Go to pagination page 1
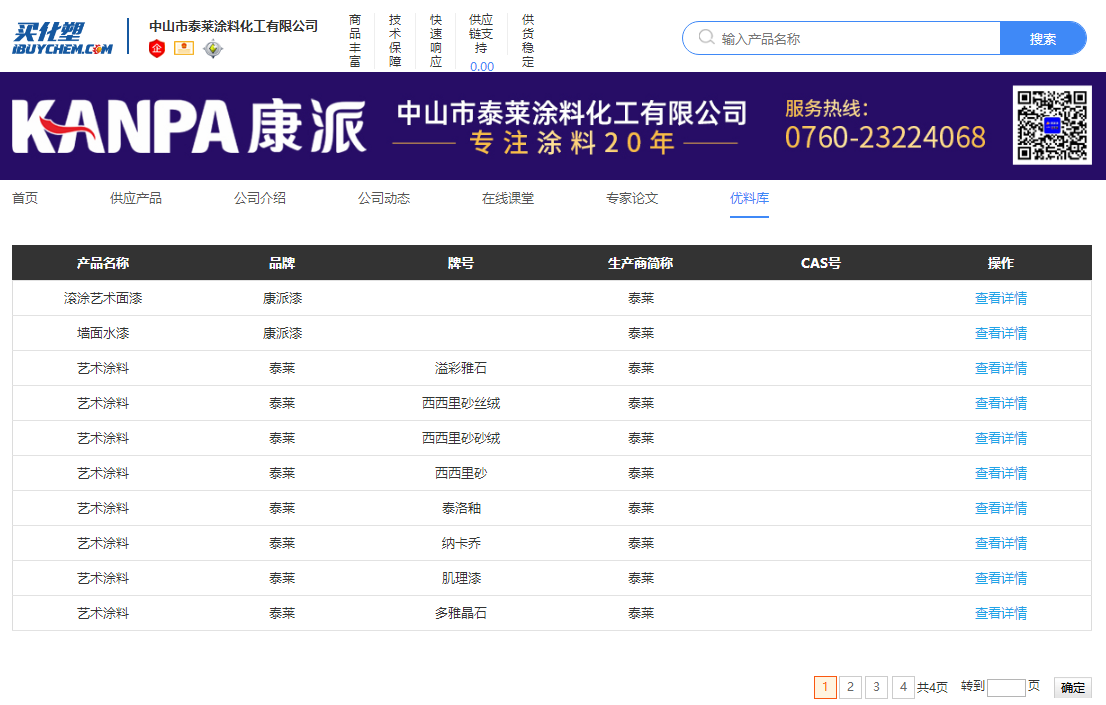The width and height of the screenshot is (1106, 705). pos(825,687)
